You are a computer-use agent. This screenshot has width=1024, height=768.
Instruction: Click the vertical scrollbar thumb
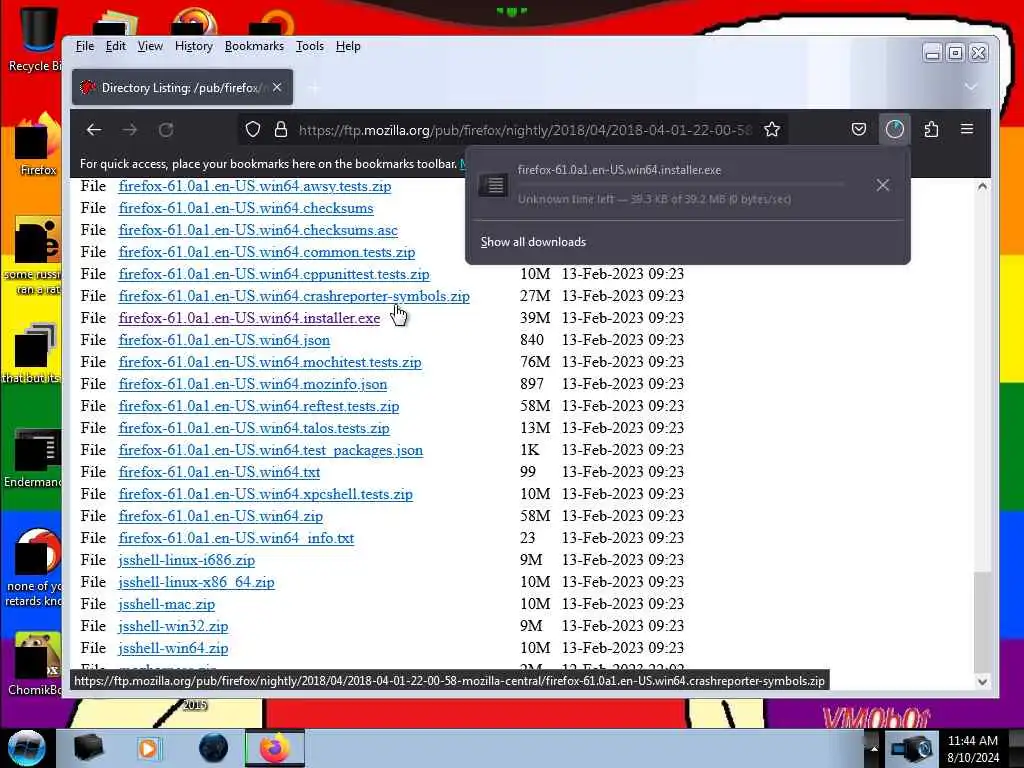pos(982,622)
